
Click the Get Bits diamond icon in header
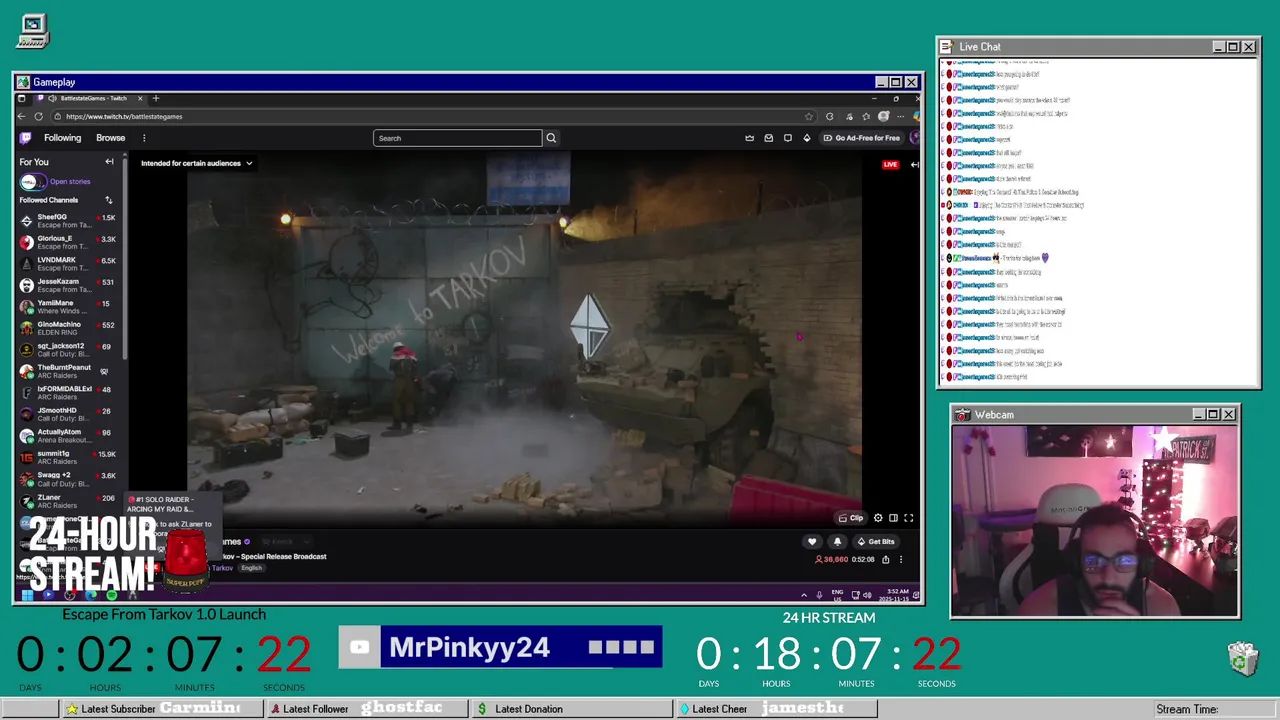(807, 138)
